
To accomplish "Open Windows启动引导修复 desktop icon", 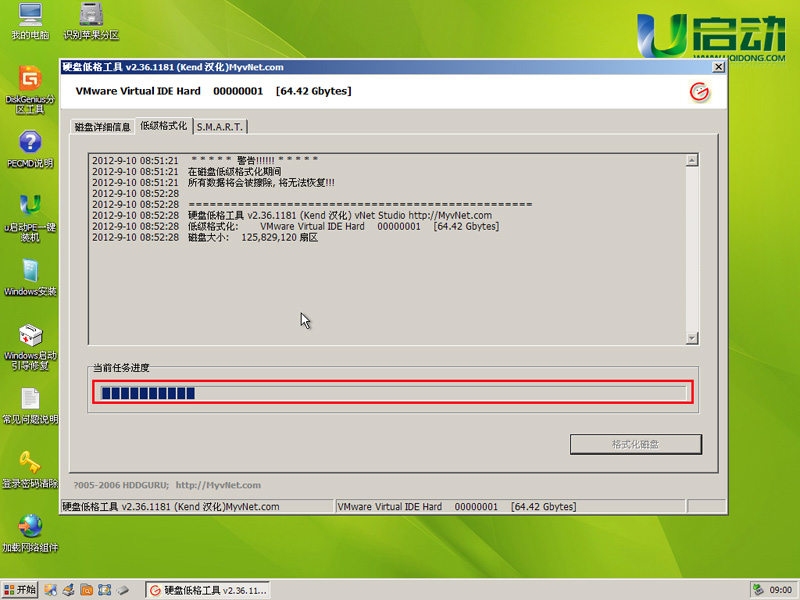I will tap(30, 346).
